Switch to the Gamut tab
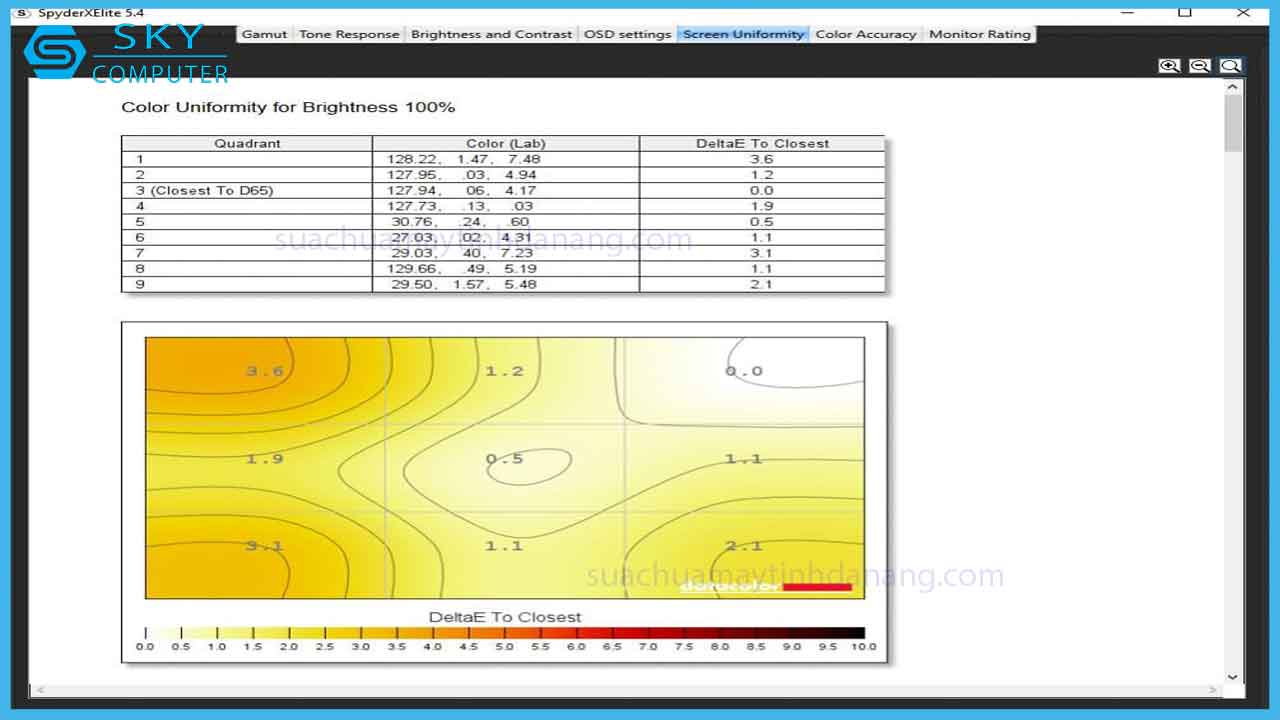 pos(263,33)
